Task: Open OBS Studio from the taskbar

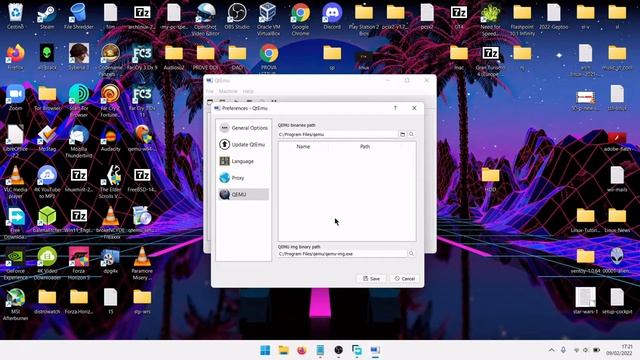Action: [x=338, y=350]
